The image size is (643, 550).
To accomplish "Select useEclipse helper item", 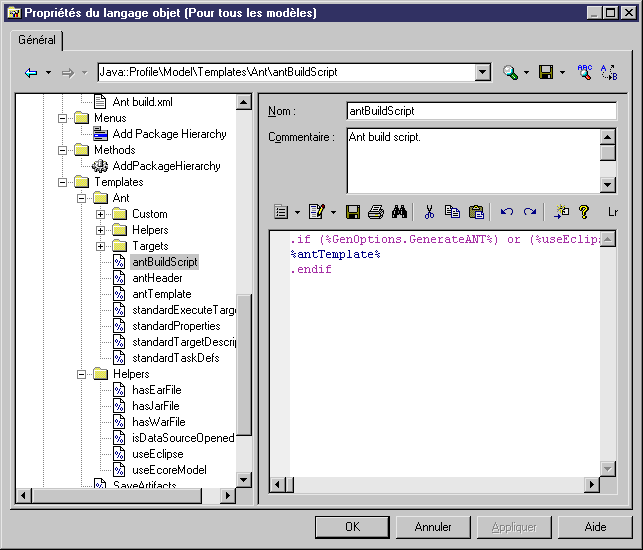I will [156, 454].
